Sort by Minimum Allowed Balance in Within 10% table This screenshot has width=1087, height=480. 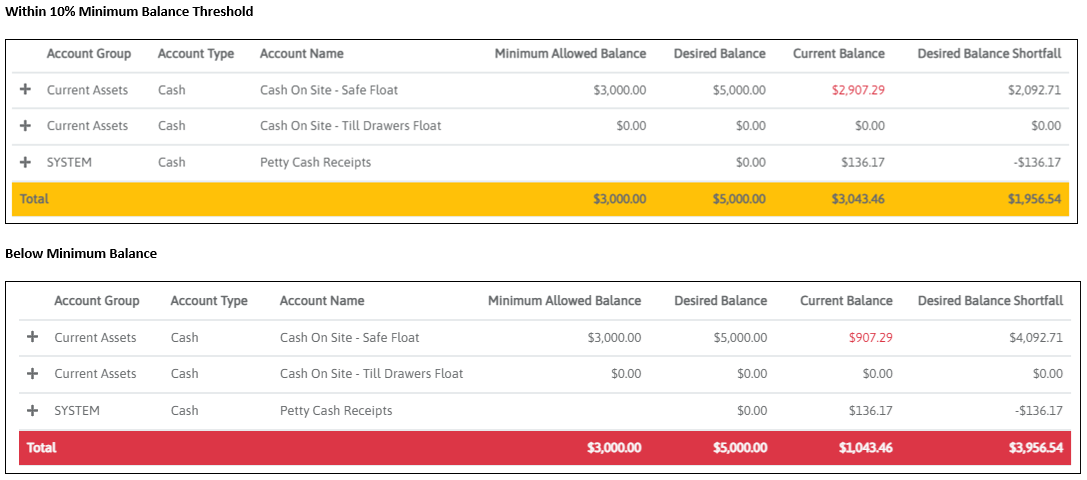(570, 54)
